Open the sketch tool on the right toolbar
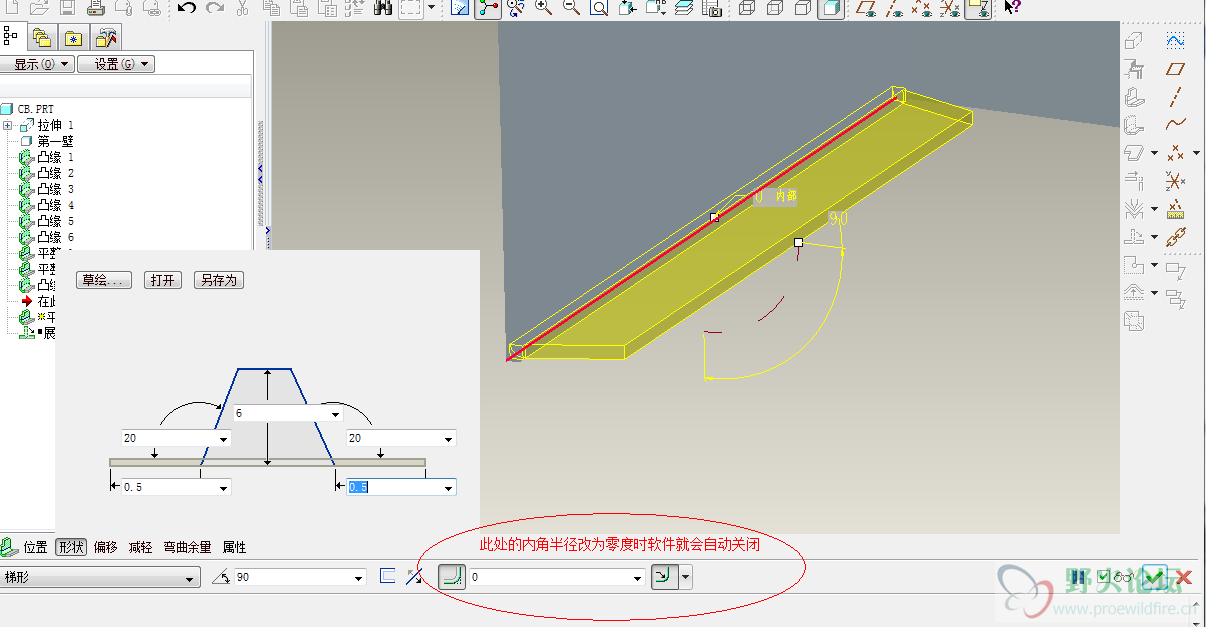The height and width of the screenshot is (627, 1206). pos(1176,41)
